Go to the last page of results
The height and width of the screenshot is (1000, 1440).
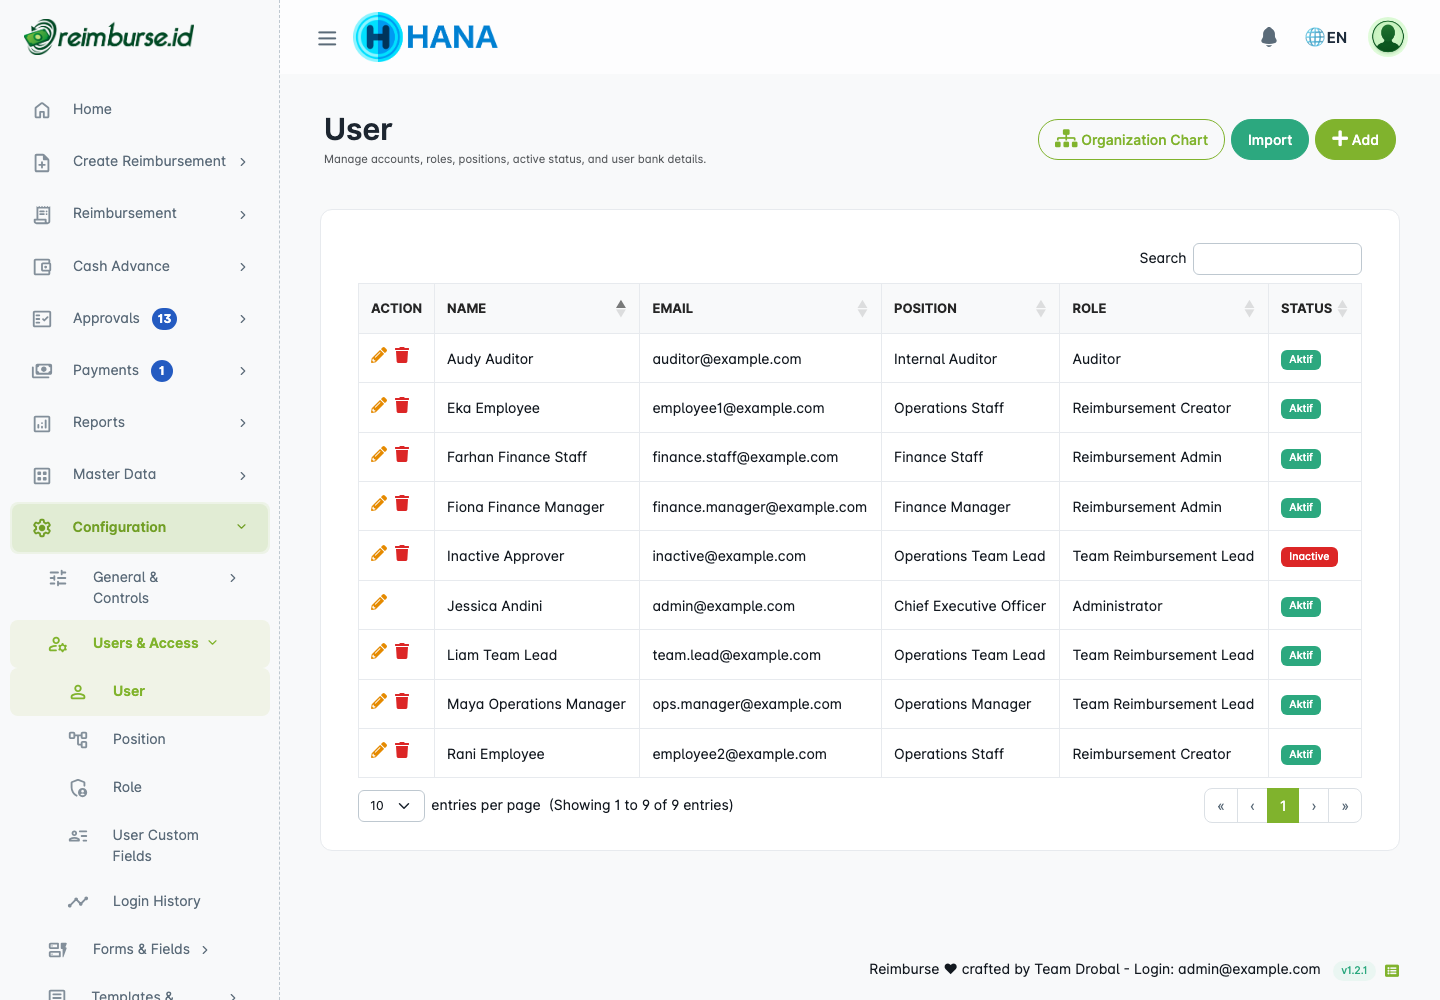tap(1345, 806)
